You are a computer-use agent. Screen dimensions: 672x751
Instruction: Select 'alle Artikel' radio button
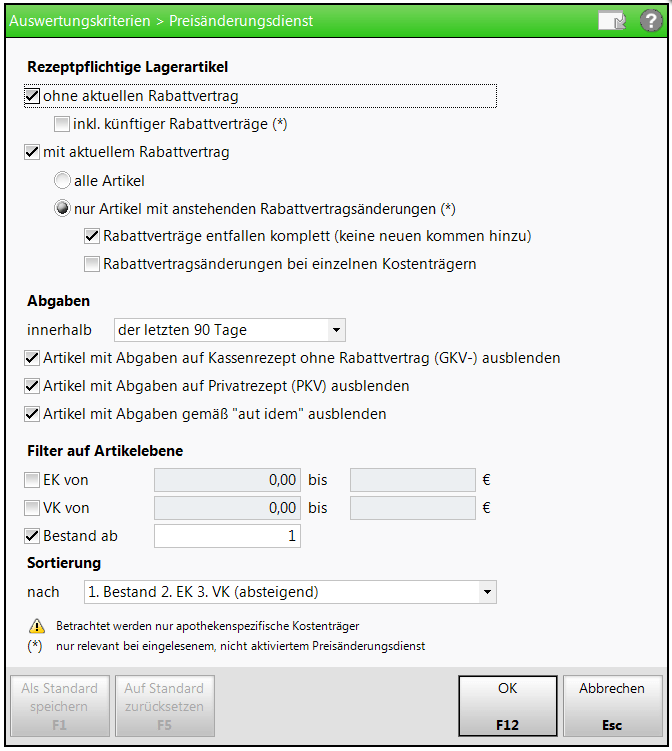[62, 181]
